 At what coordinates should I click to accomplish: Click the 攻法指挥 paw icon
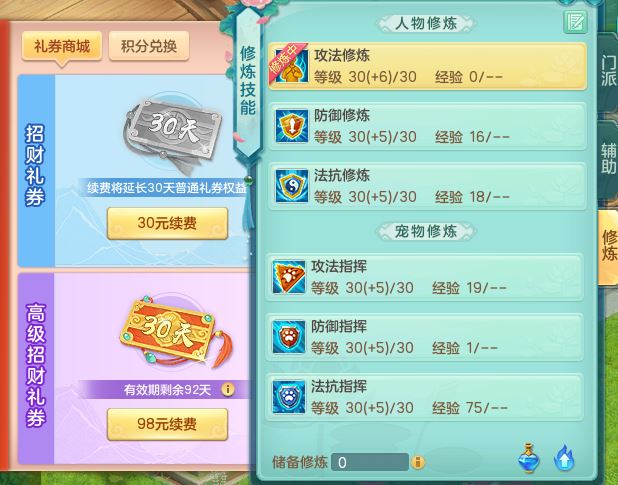click(x=289, y=277)
